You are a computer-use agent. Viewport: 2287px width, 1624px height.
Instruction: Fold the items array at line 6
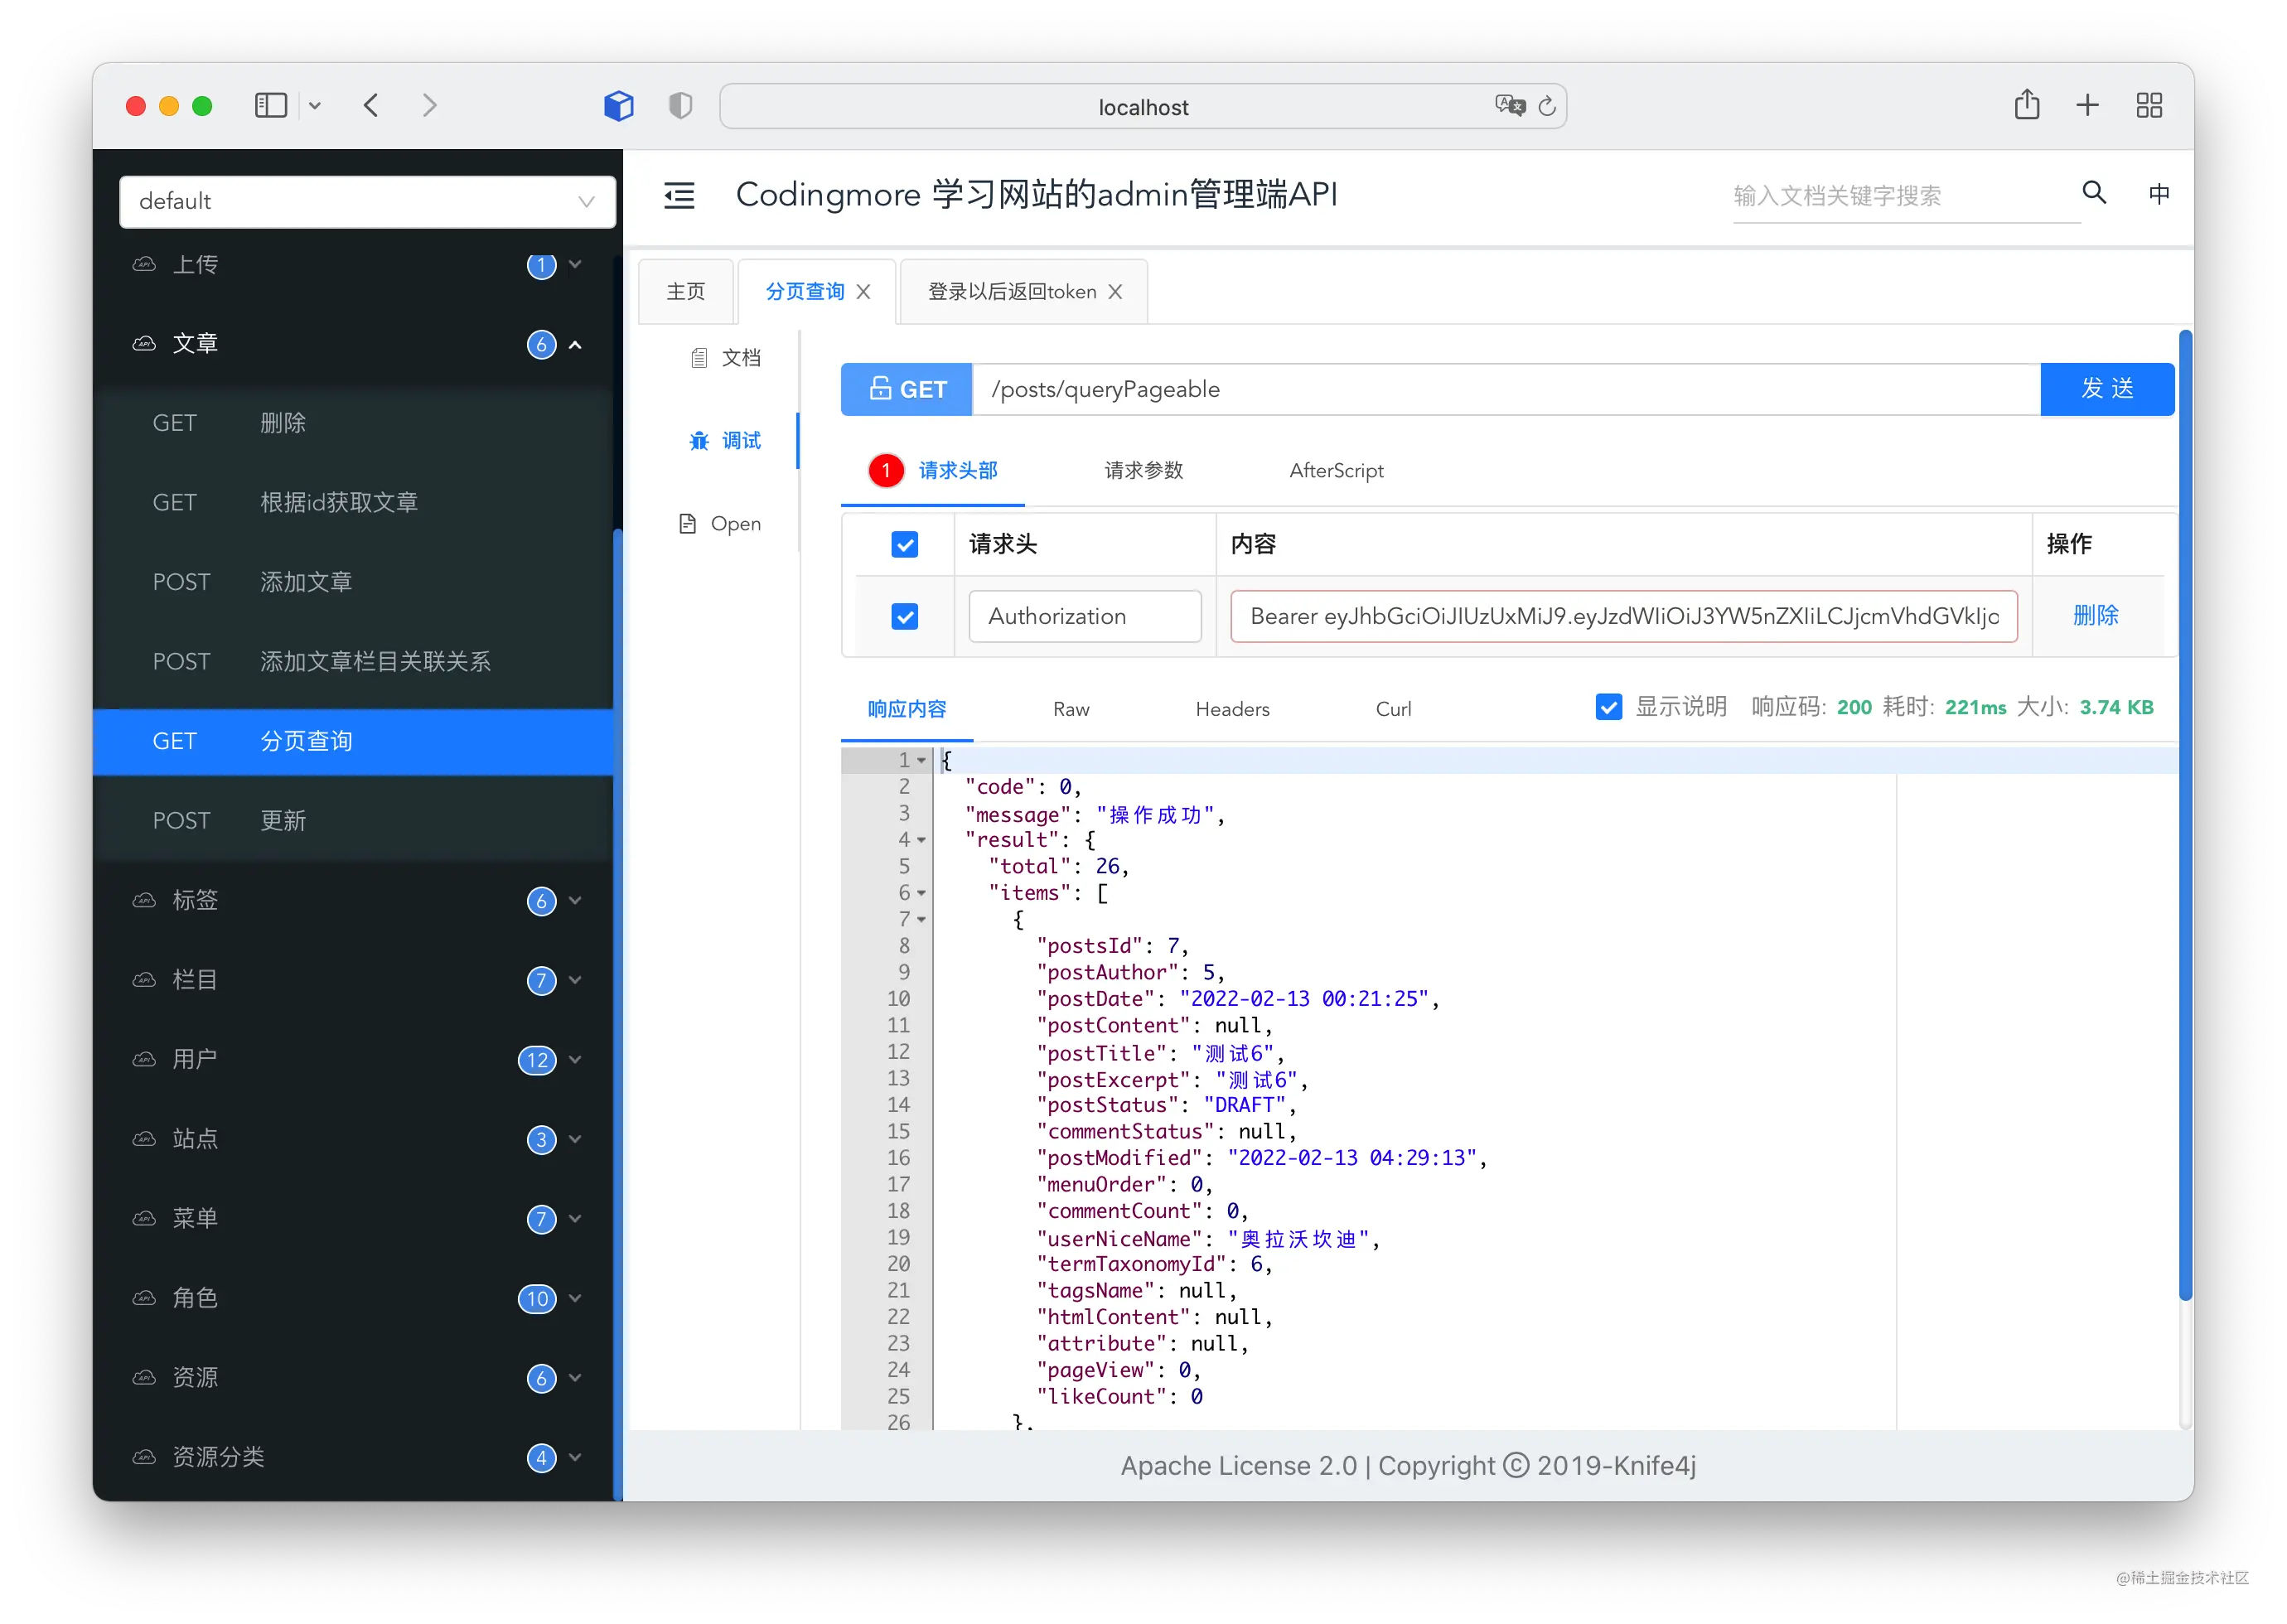tap(921, 894)
